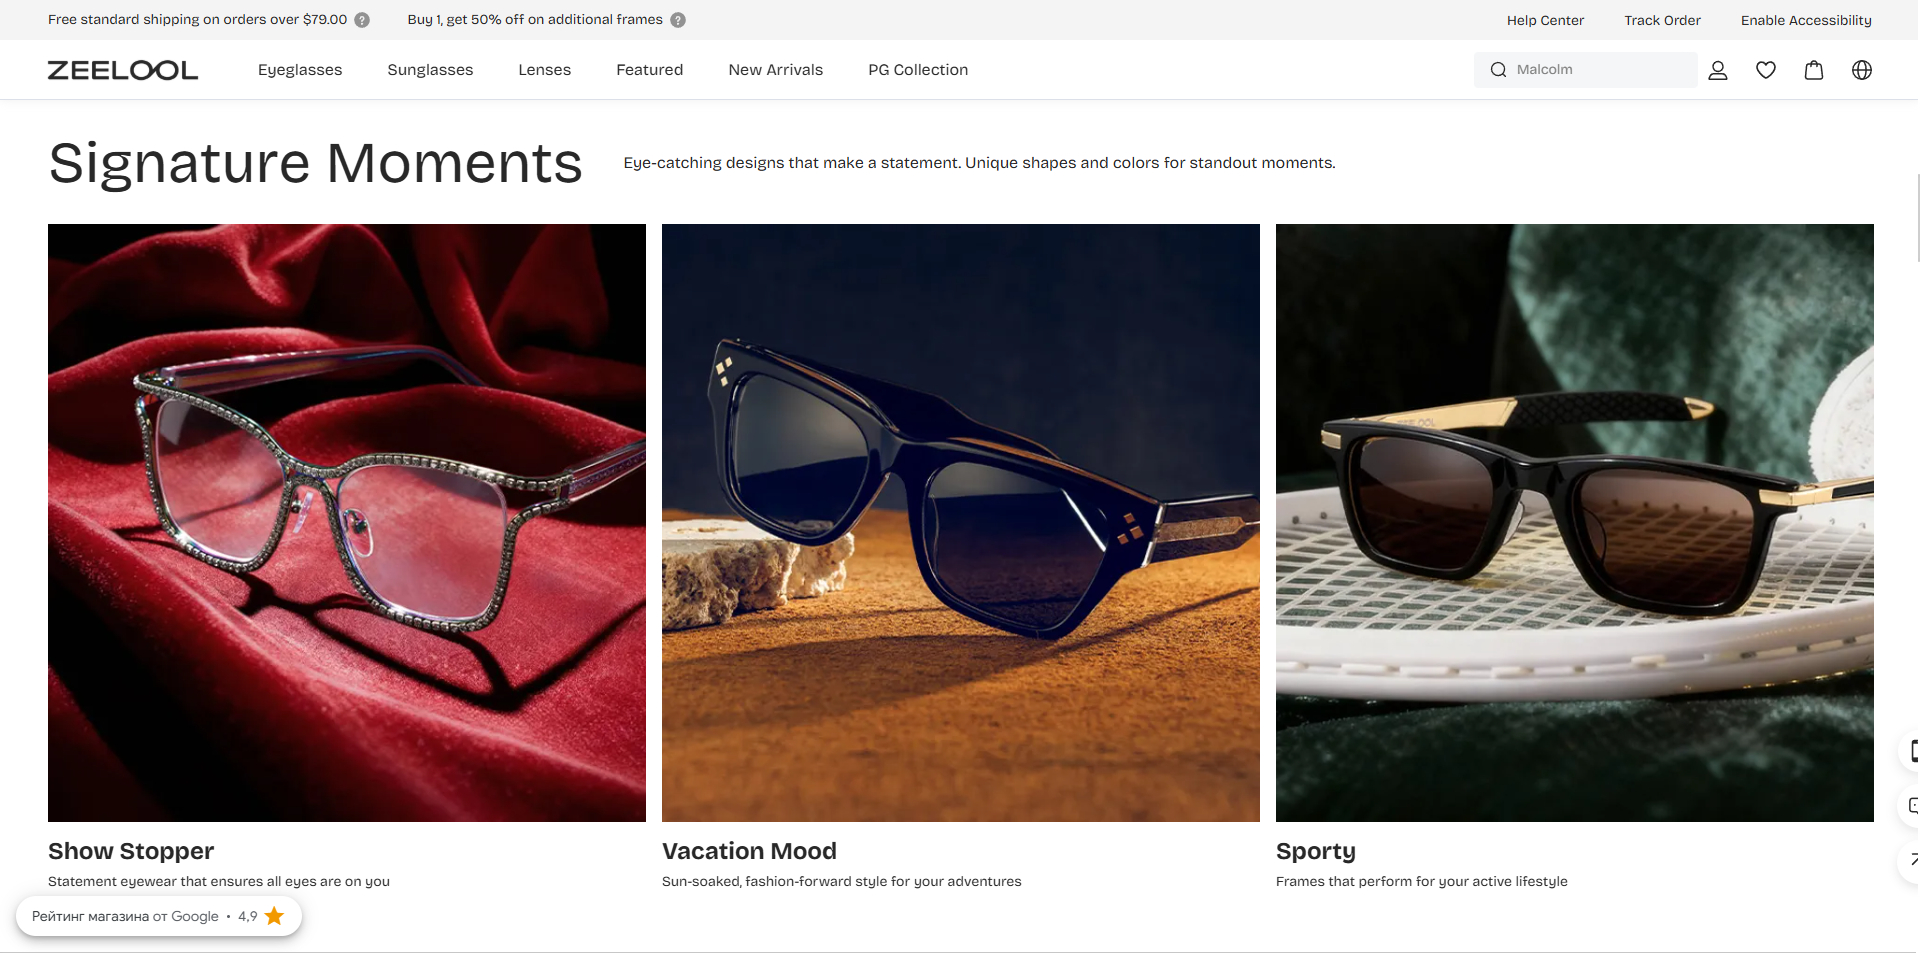Click the Track Order link
The image size is (1920, 953).
[x=1662, y=20]
